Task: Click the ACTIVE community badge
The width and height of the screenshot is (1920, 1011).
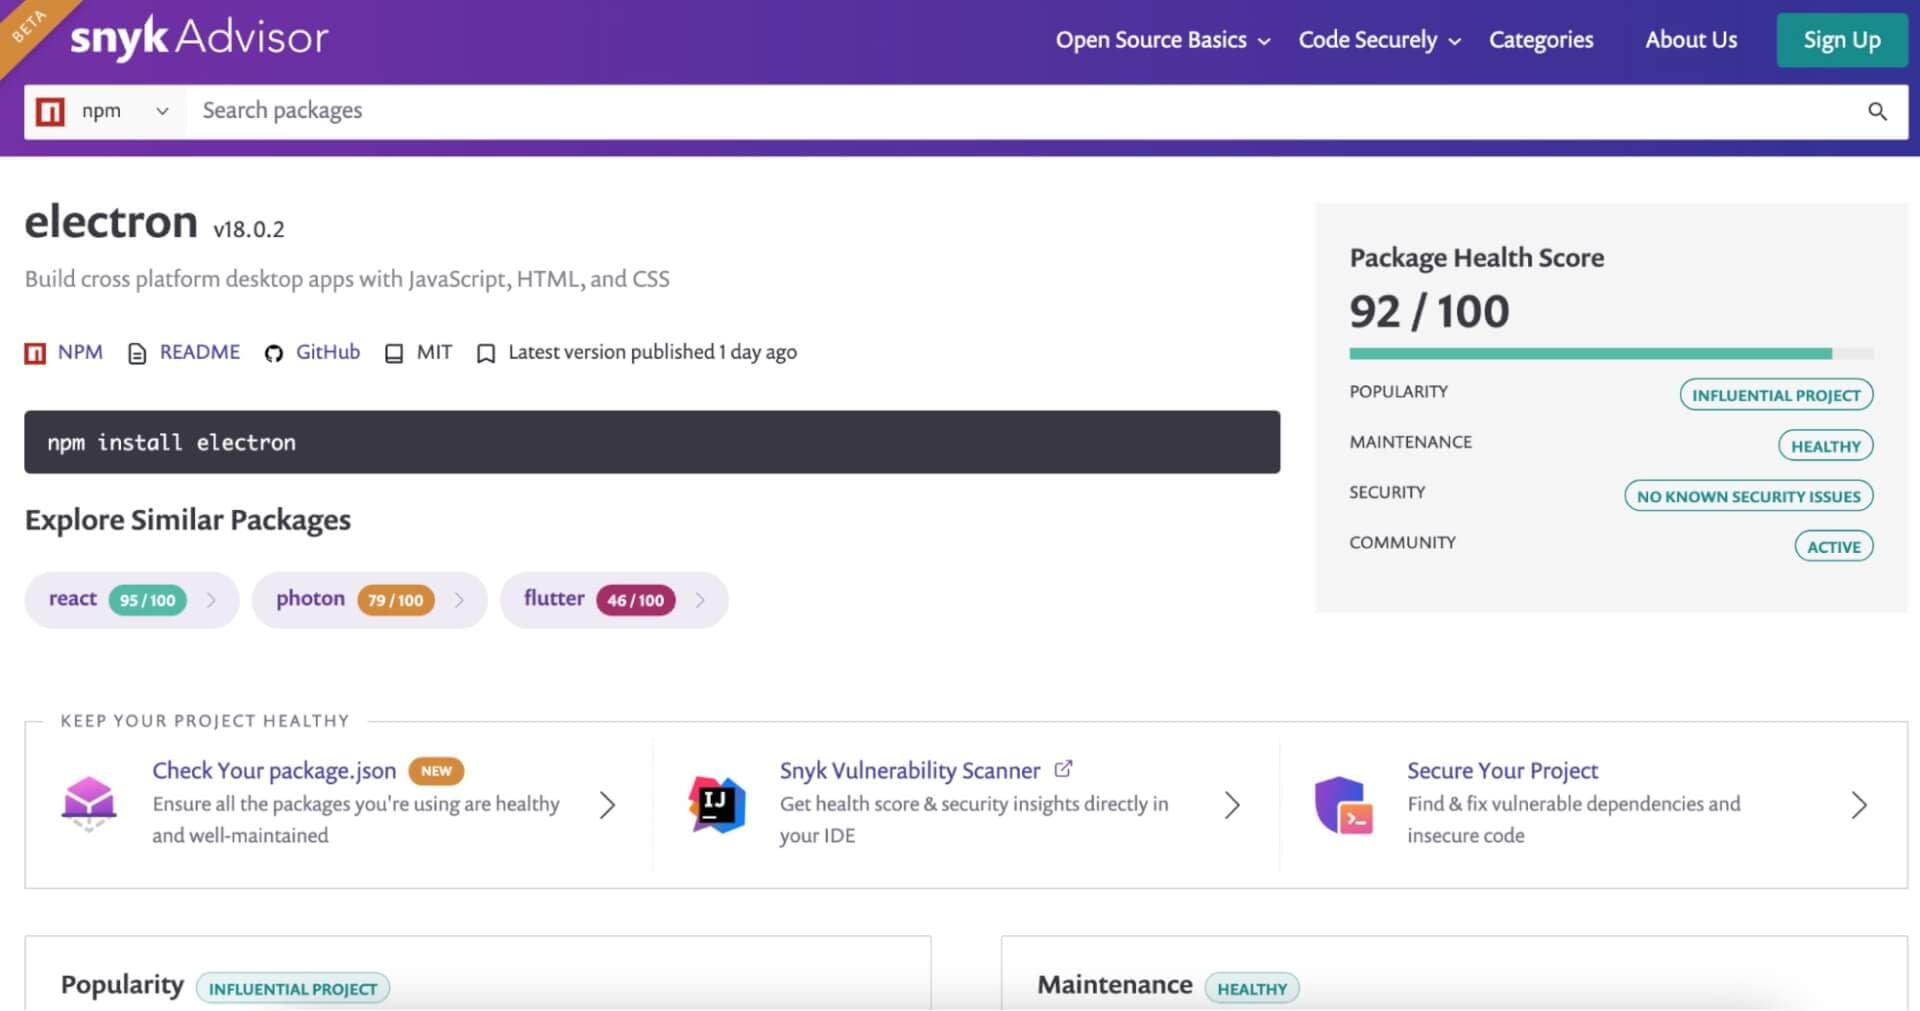Action: 1833,547
